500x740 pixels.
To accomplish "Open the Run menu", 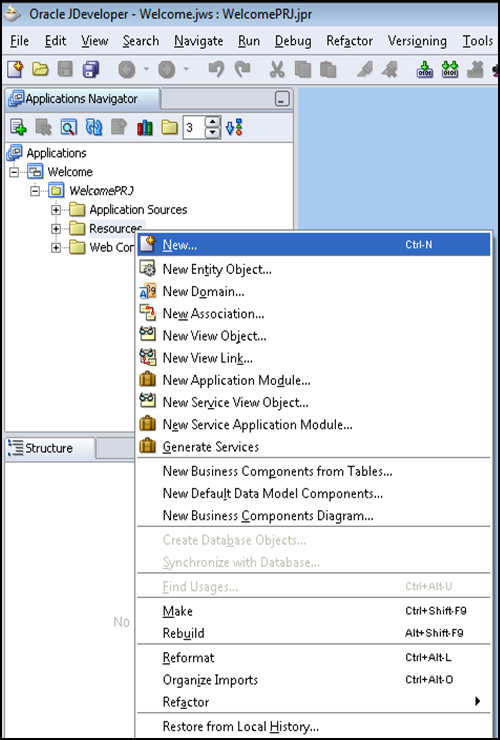I will click(x=249, y=41).
